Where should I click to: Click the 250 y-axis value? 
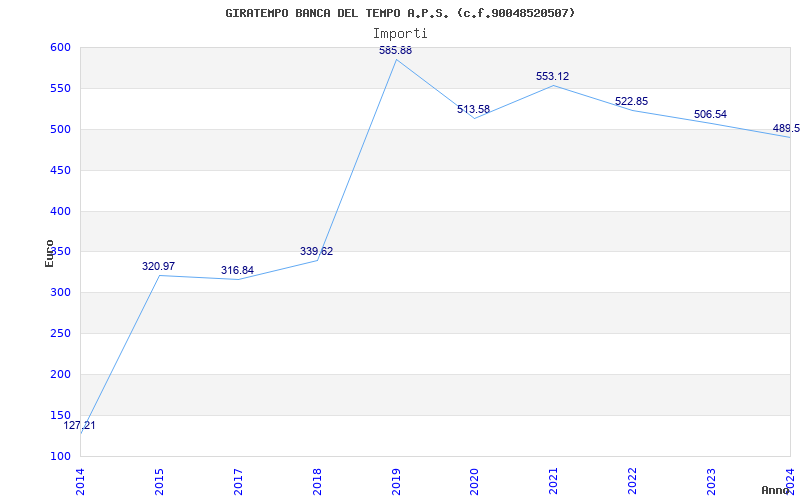60,334
